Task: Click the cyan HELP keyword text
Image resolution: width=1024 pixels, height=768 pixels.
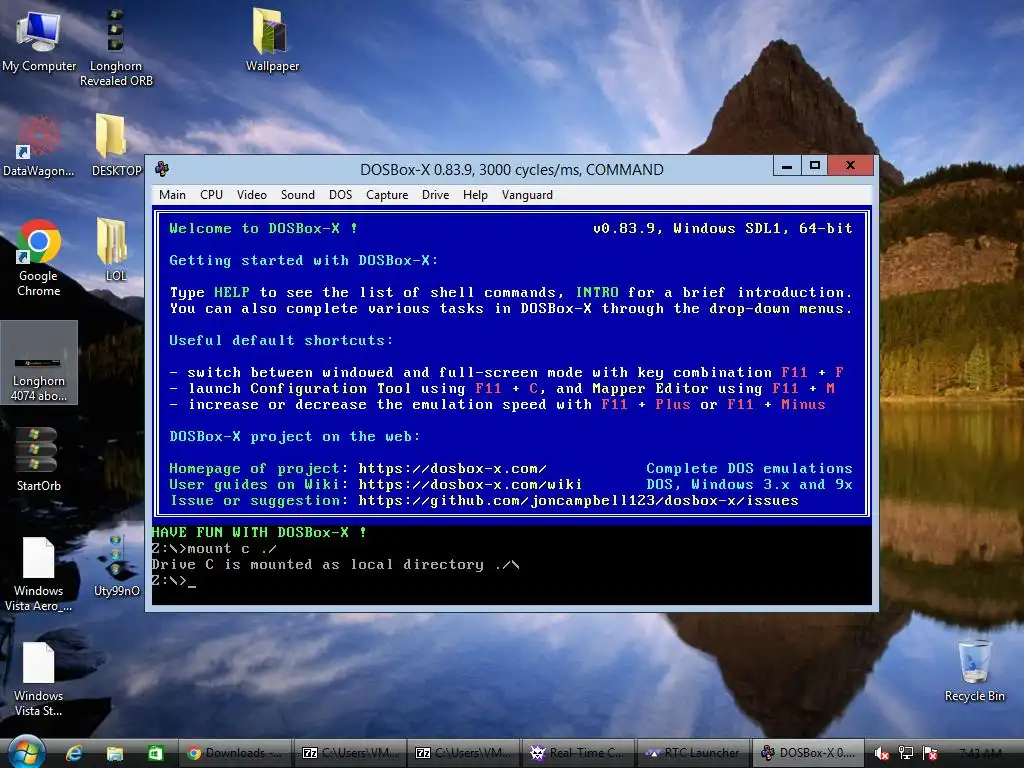Action: tap(232, 292)
